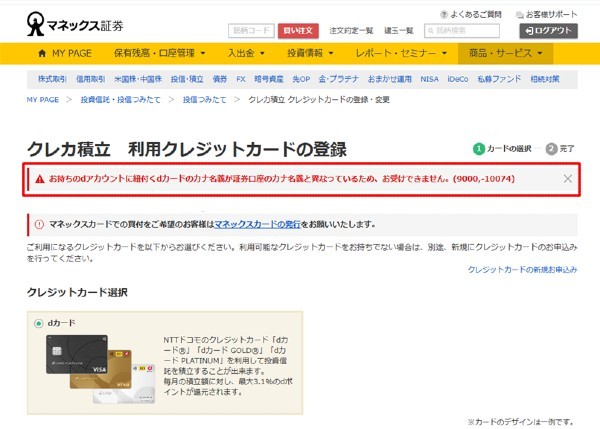This screenshot has width=600, height=429.
Task: Click text ※カードのデザインは一例です。
Action: [521, 422]
